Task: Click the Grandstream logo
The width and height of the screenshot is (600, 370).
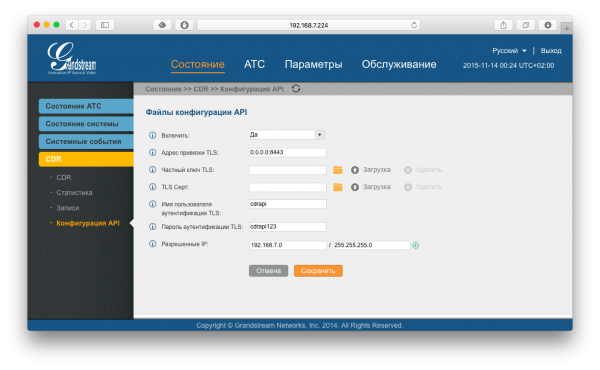Action: [72, 58]
